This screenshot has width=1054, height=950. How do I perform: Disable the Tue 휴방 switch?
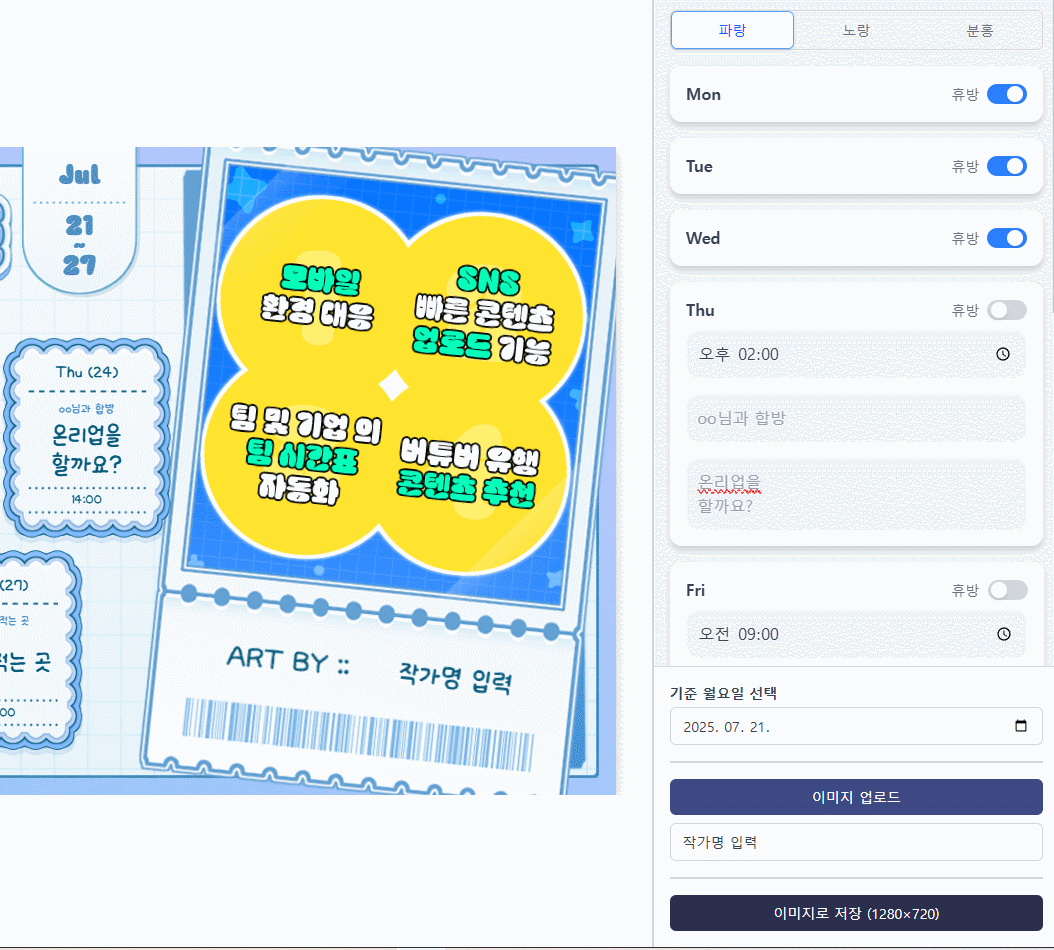[1006, 166]
